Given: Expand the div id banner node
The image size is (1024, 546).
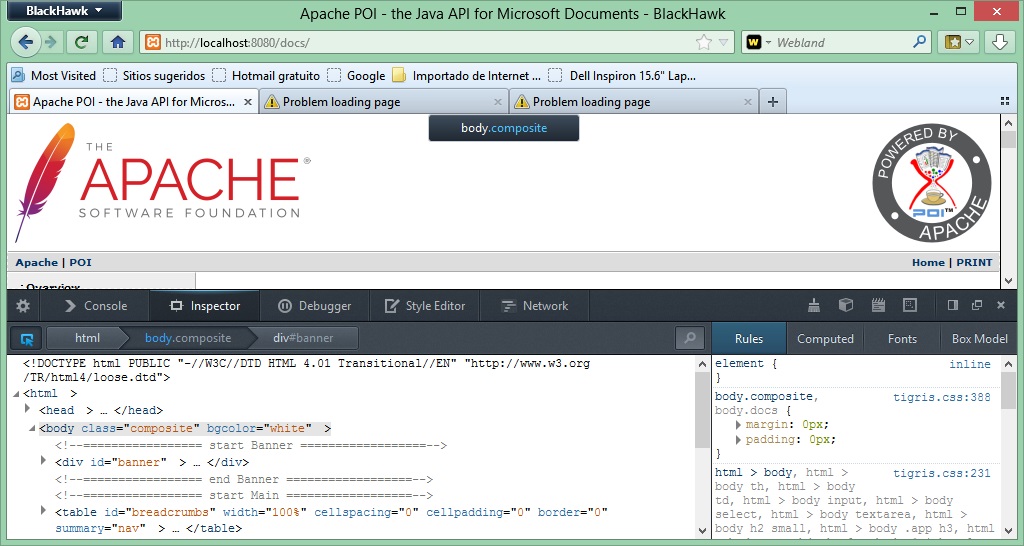Looking at the screenshot, I should coord(44,461).
